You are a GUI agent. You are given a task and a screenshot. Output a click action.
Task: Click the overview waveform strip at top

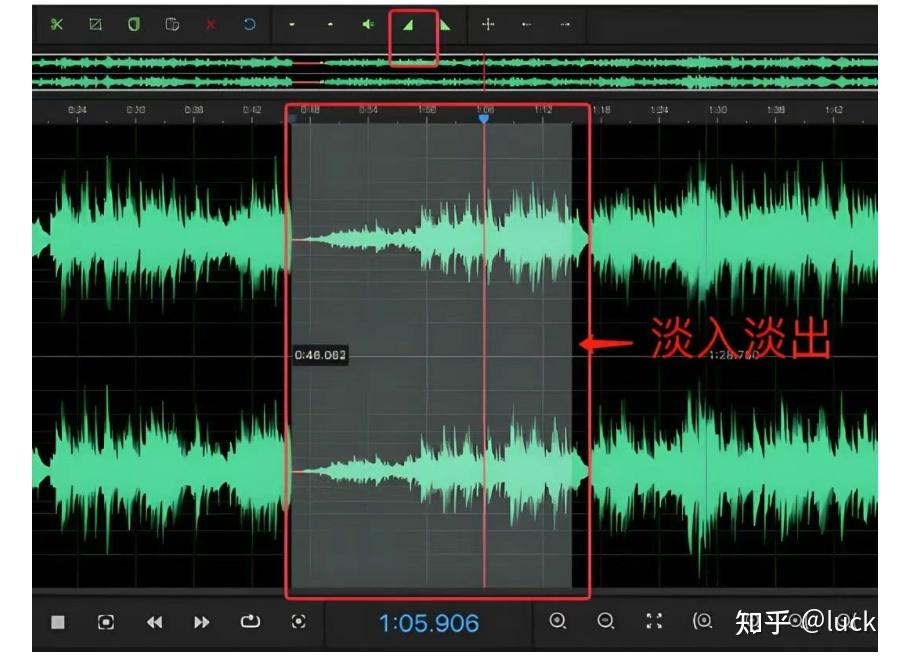coord(455,72)
